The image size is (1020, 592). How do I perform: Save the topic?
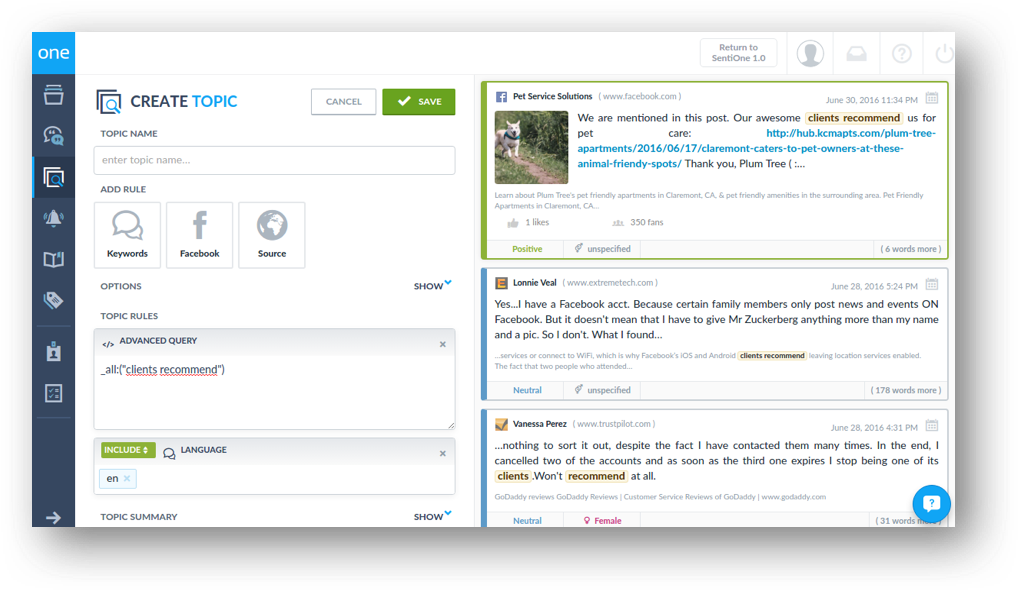(419, 101)
